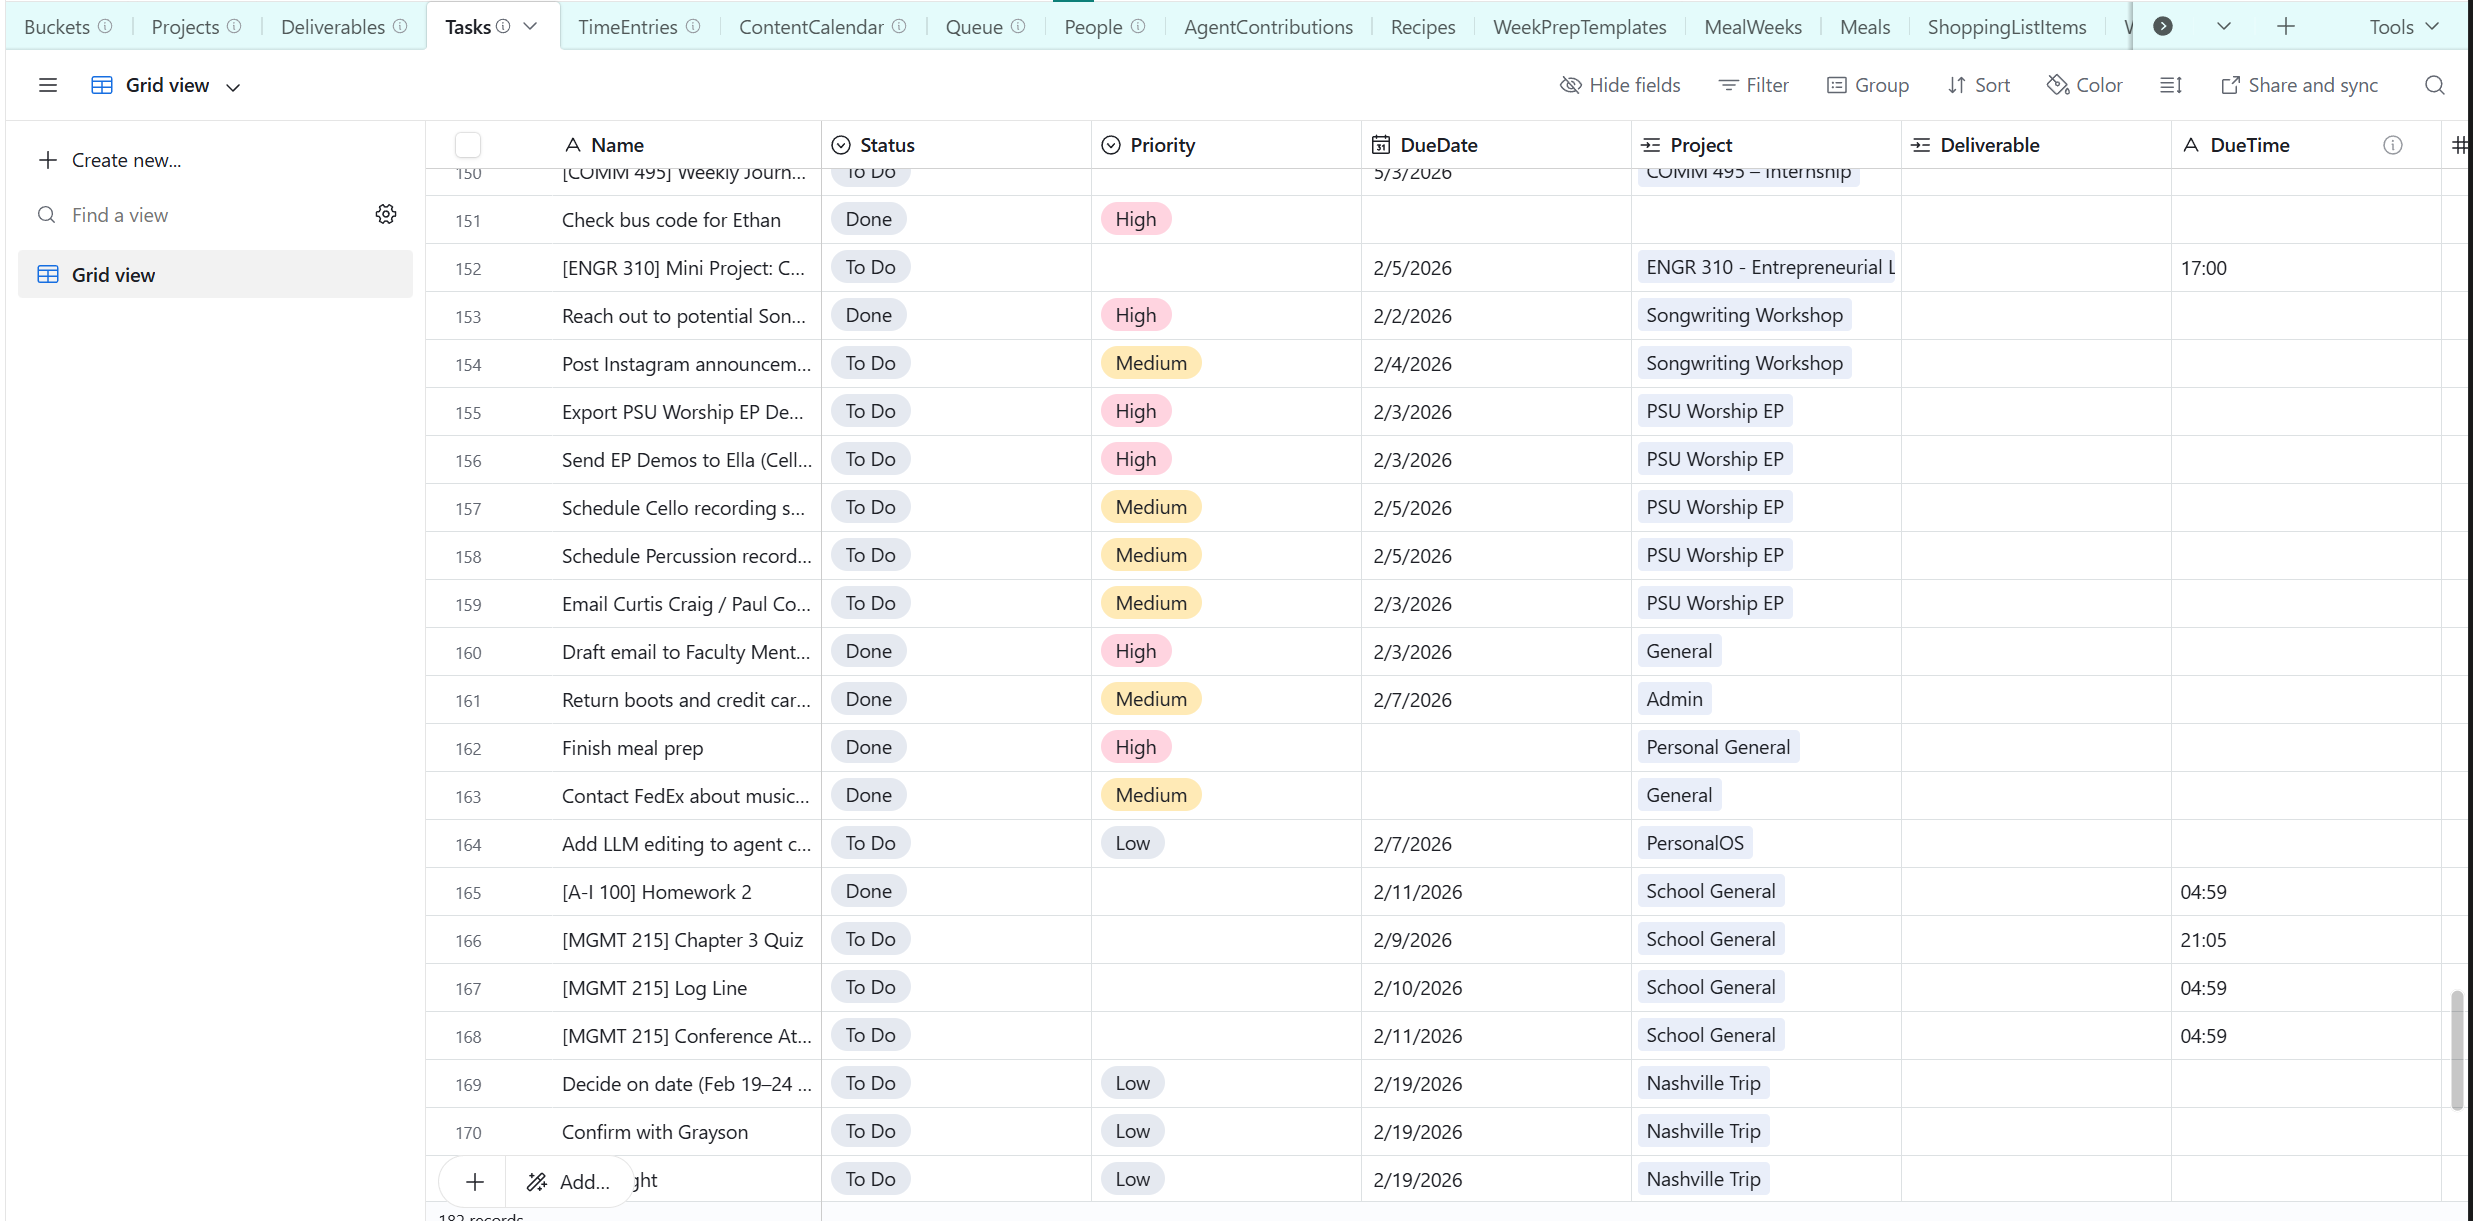Open Status dropdown for Confirm with Grayson
Viewport: 2473px width, 1221px height.
click(x=870, y=1131)
